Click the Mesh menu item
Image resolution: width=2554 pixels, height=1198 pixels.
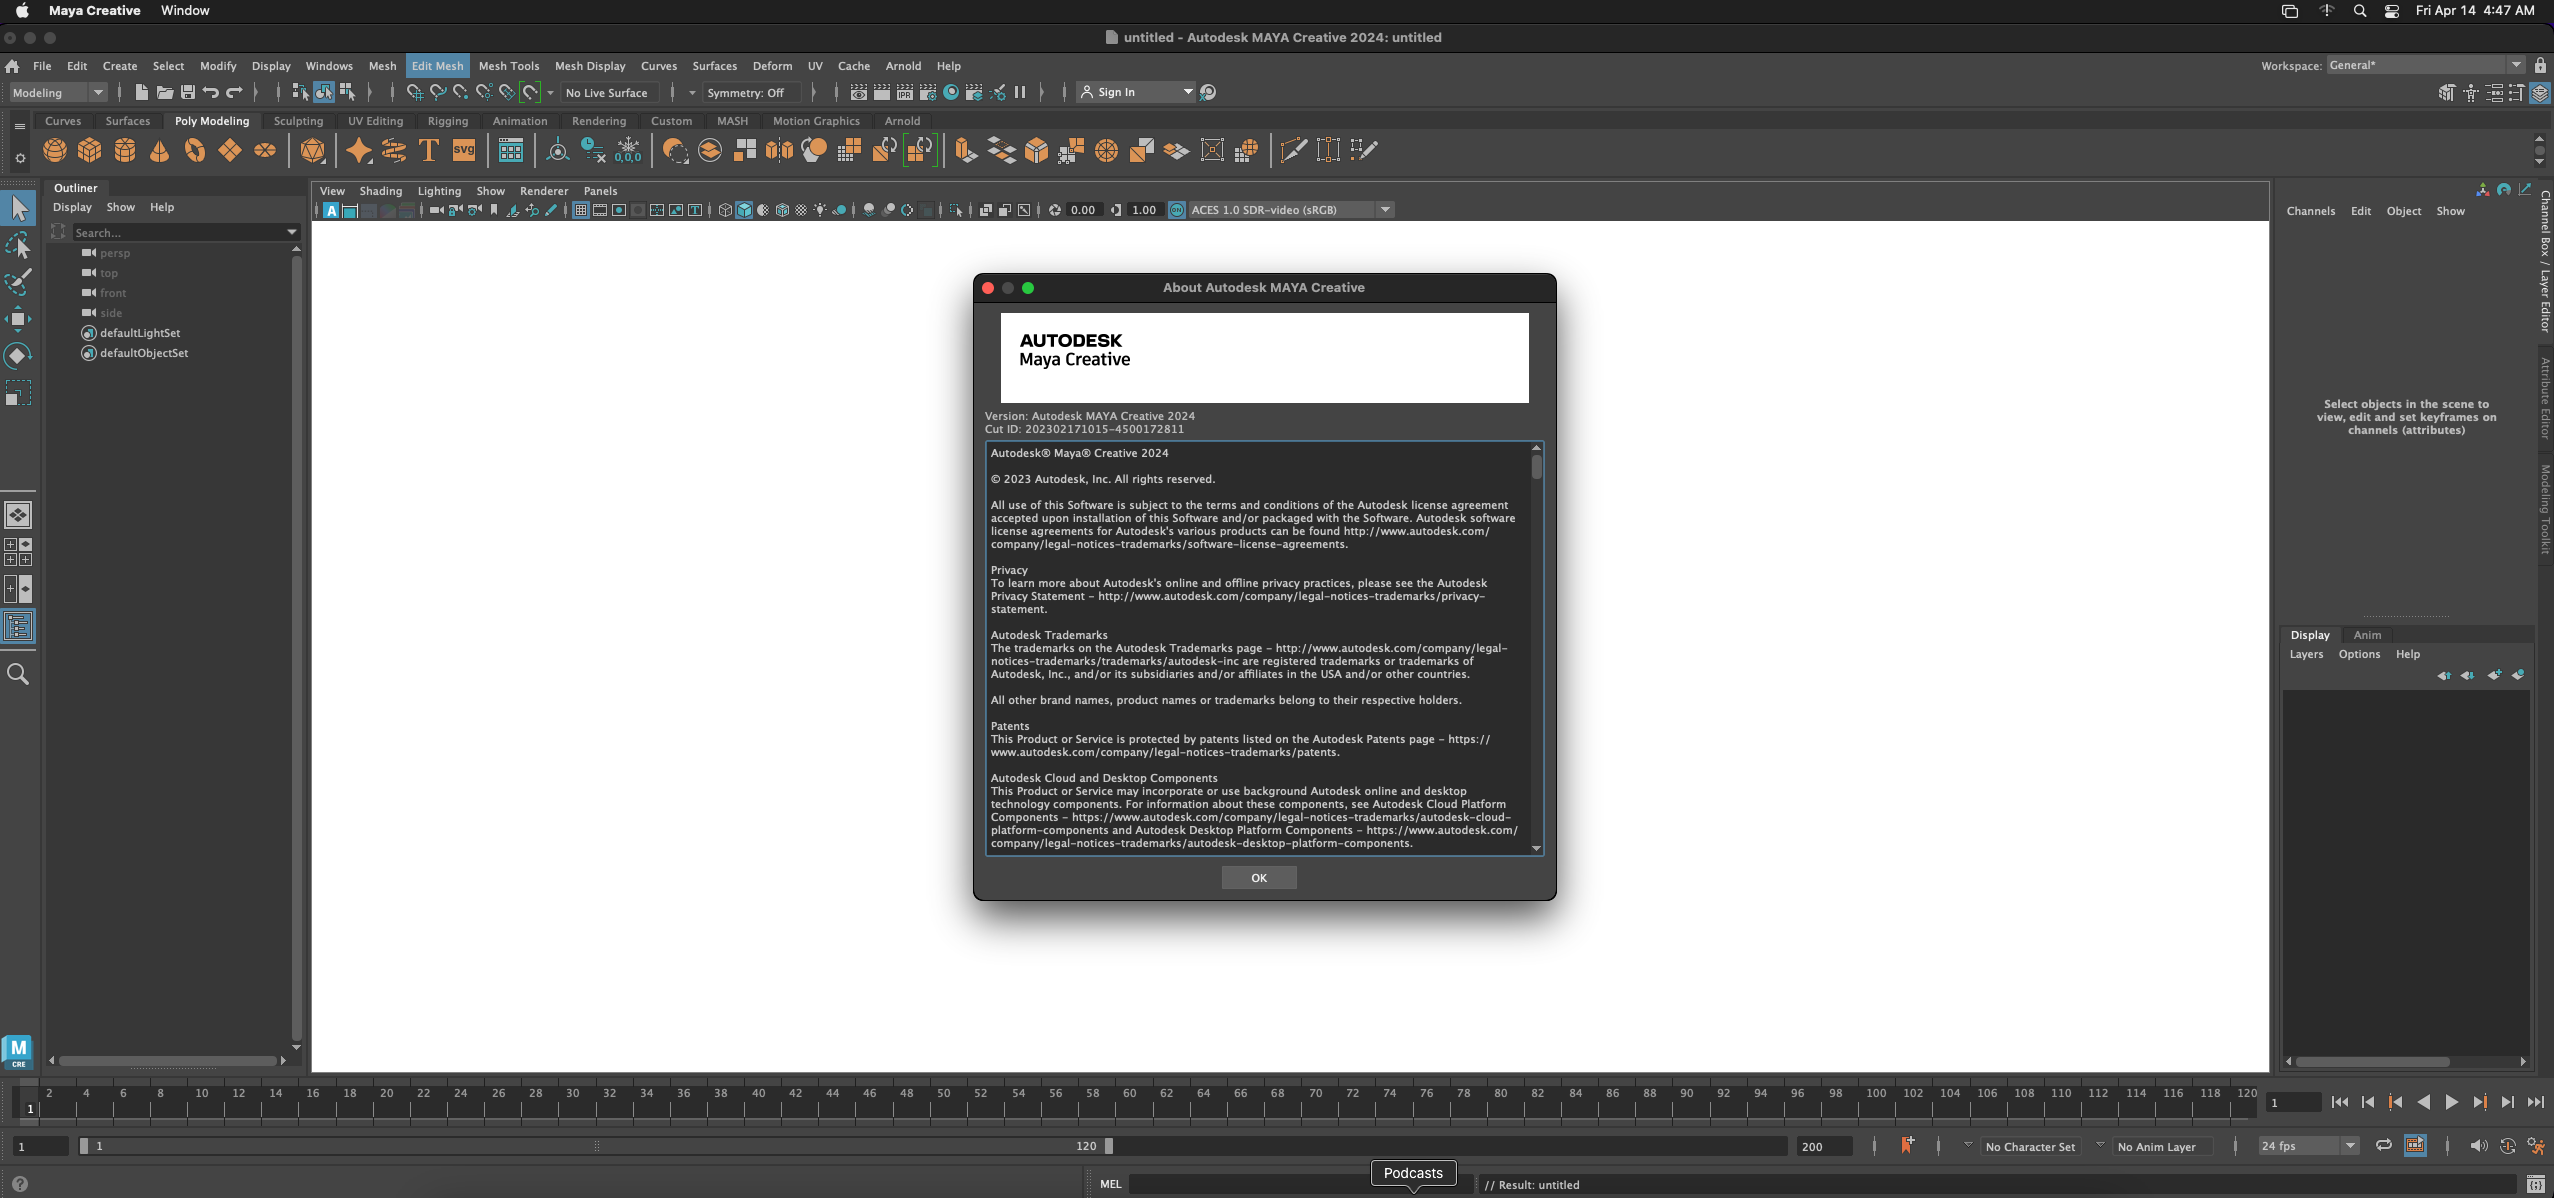tap(380, 65)
